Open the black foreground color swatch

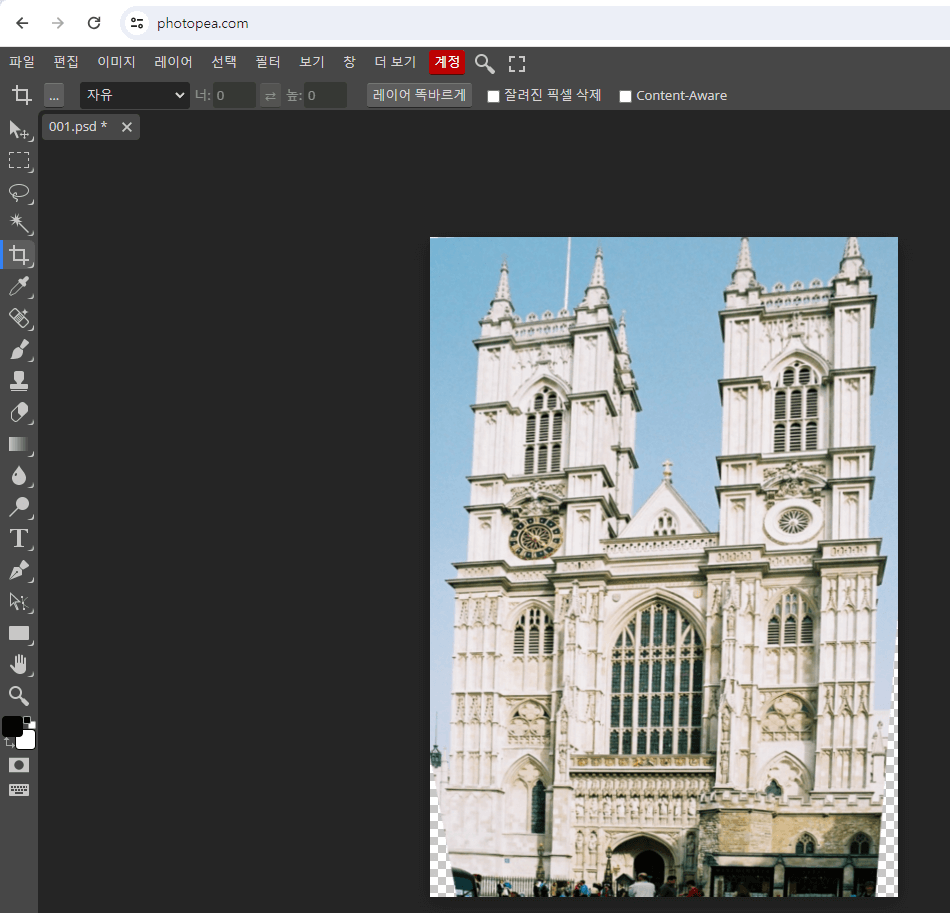(x=12, y=726)
